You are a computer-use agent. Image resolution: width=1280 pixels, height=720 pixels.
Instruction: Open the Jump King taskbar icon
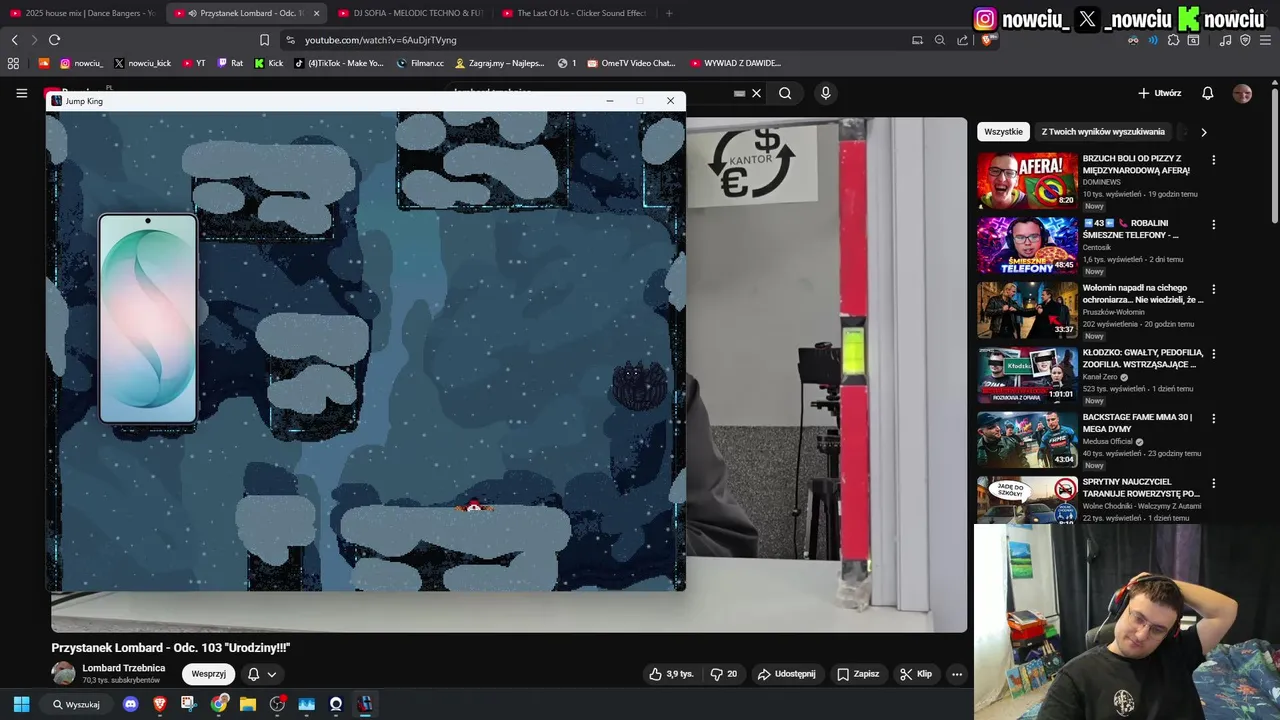(365, 704)
